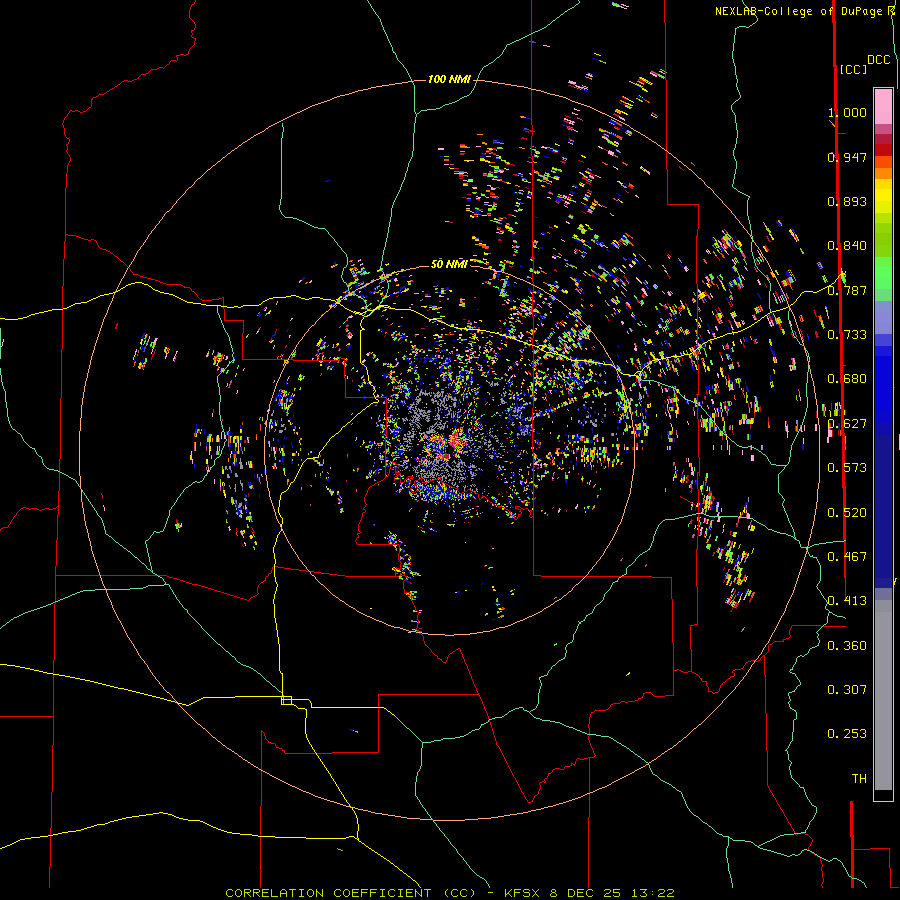Viewport: 900px width, 900px height.
Task: Click the TH label at the legend bottom
Action: click(x=859, y=779)
